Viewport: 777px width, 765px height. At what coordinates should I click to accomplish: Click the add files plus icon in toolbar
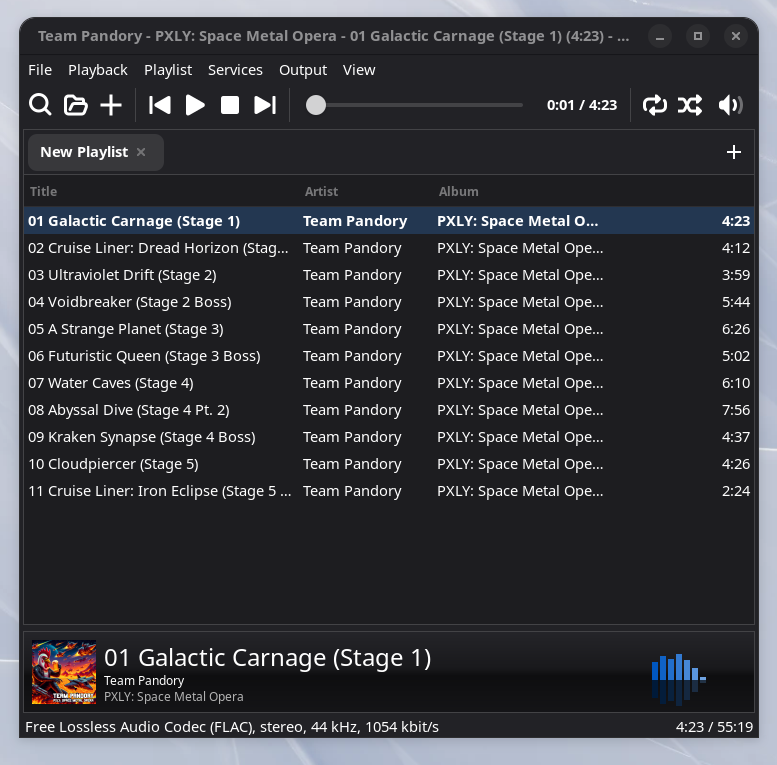111,105
